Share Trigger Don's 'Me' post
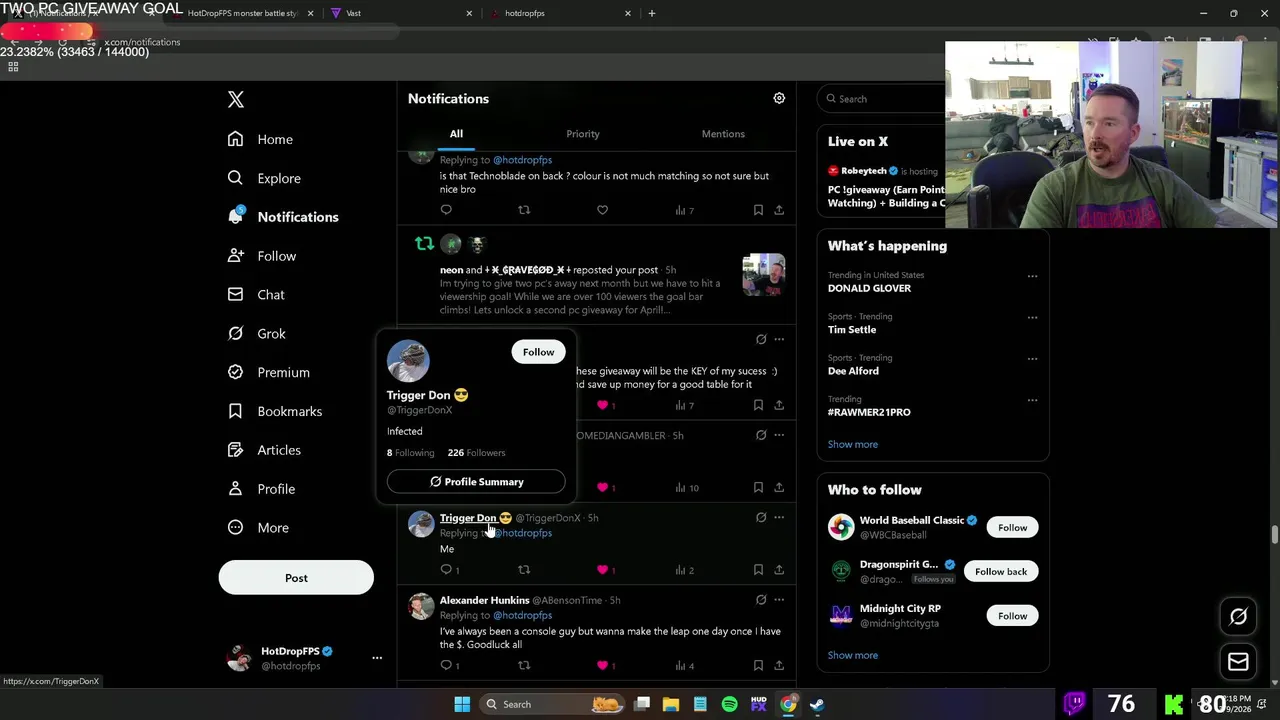This screenshot has height=720, width=1280. [779, 570]
